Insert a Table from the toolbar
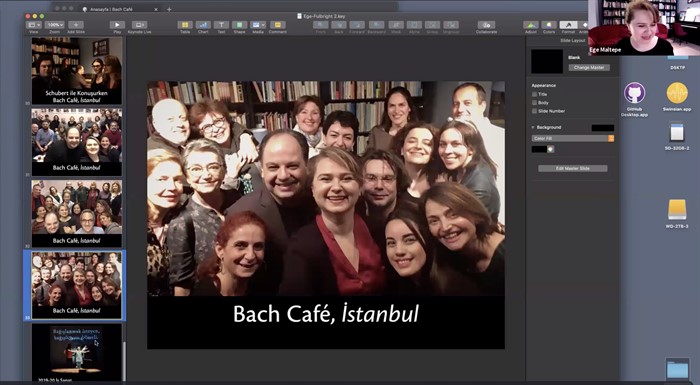 click(185, 25)
